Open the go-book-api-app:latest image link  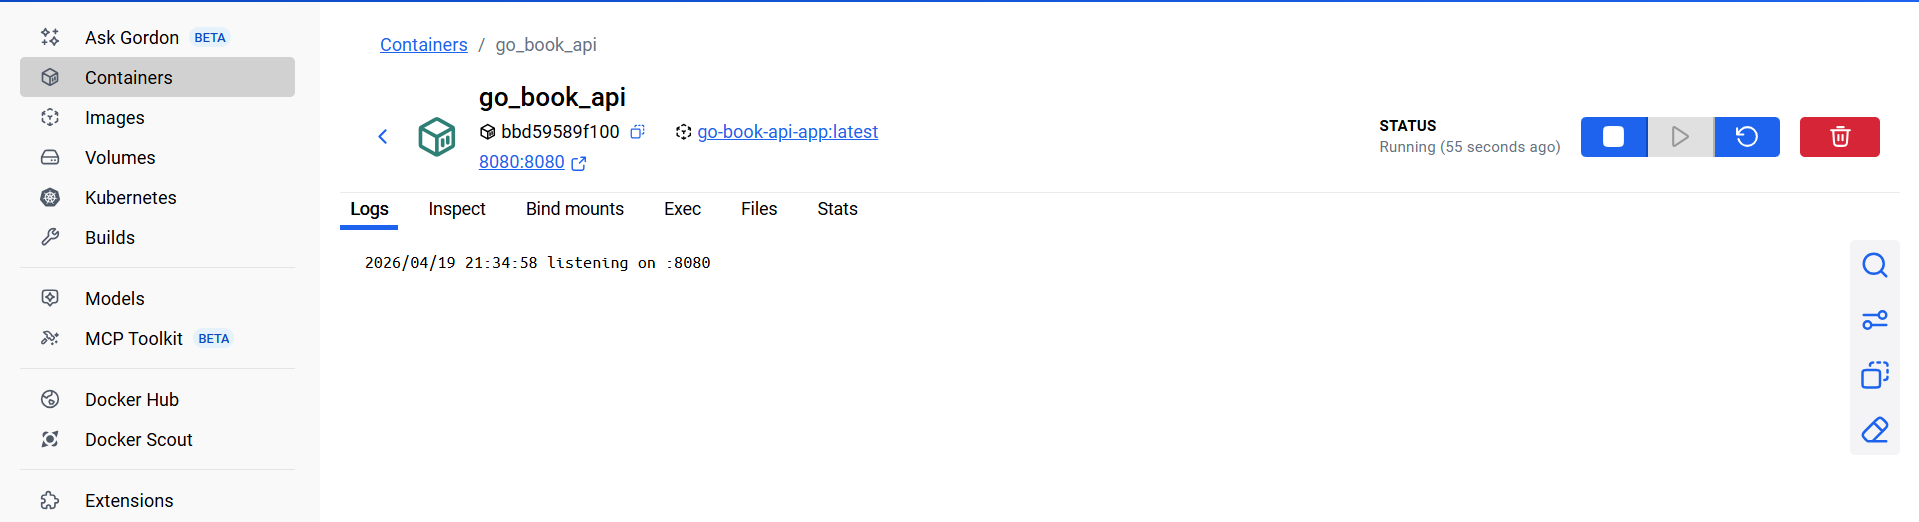tap(787, 132)
